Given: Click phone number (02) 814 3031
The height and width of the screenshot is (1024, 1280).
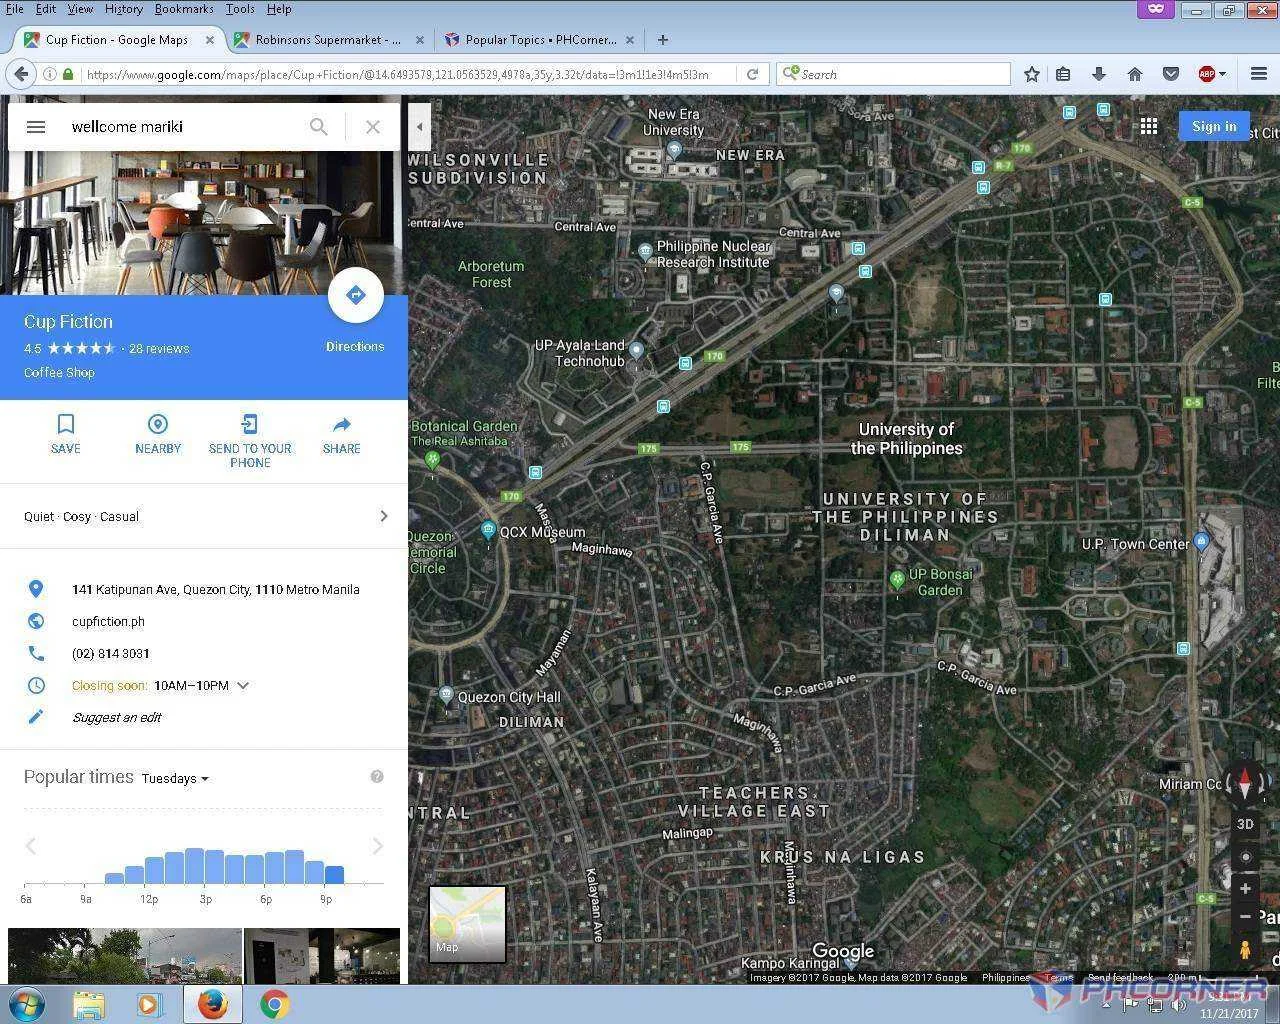Looking at the screenshot, I should pyautogui.click(x=111, y=654).
